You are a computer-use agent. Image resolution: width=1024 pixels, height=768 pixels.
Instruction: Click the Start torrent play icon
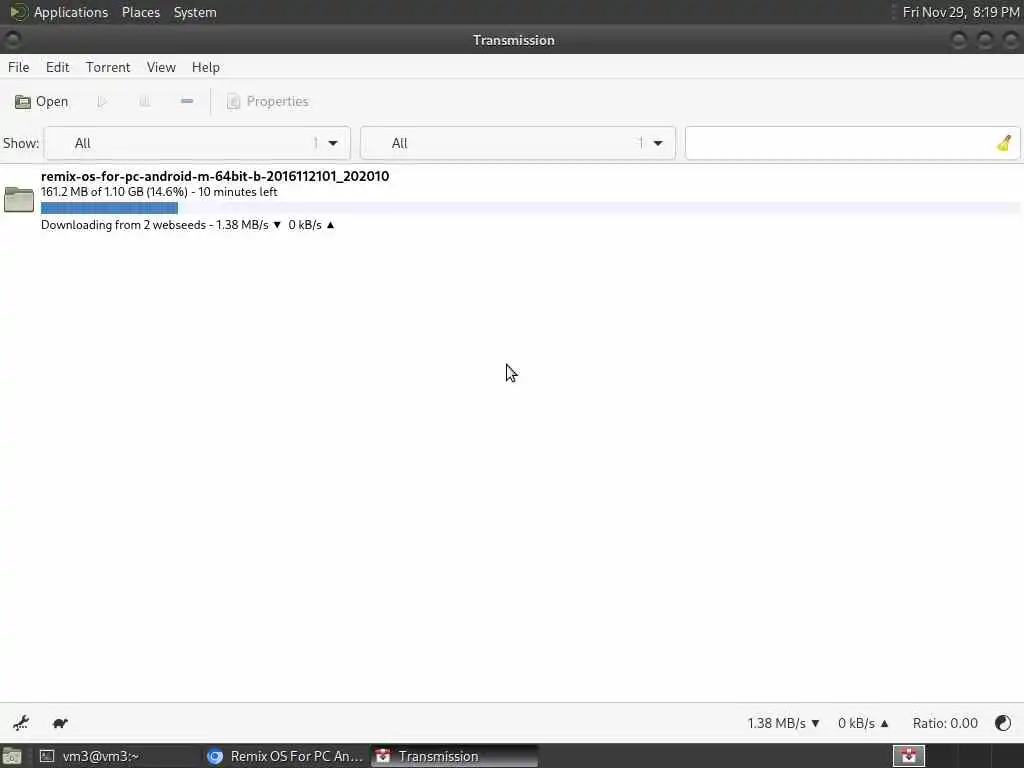(x=102, y=101)
